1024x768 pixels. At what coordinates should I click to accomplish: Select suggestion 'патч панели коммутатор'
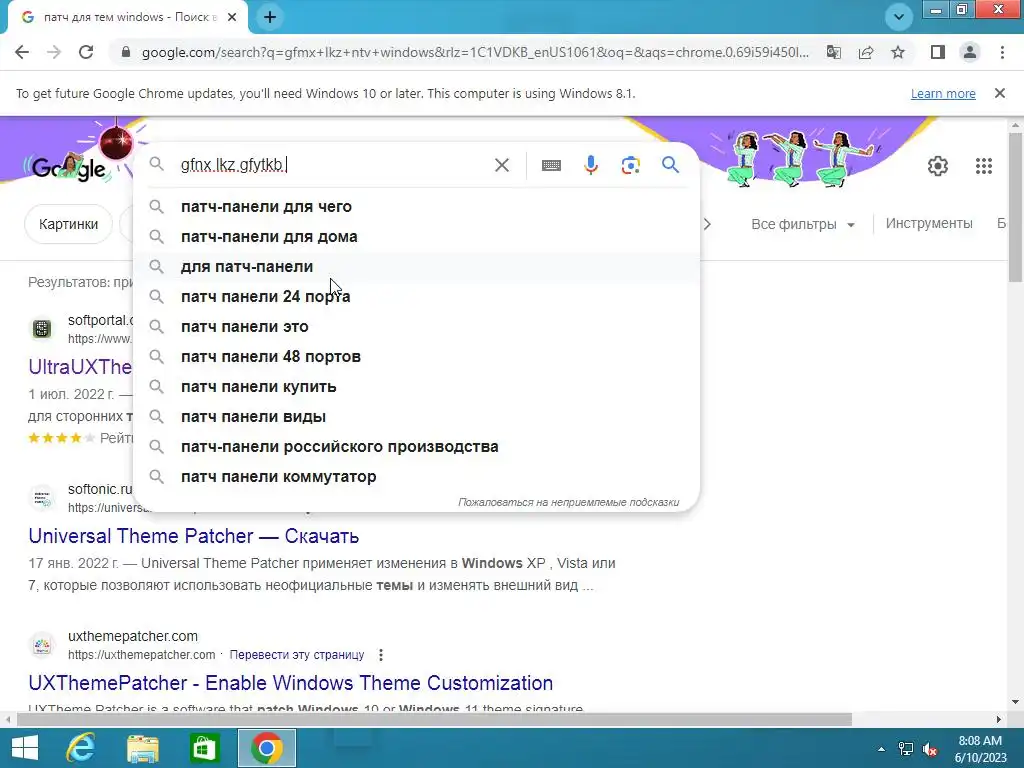click(416, 477)
